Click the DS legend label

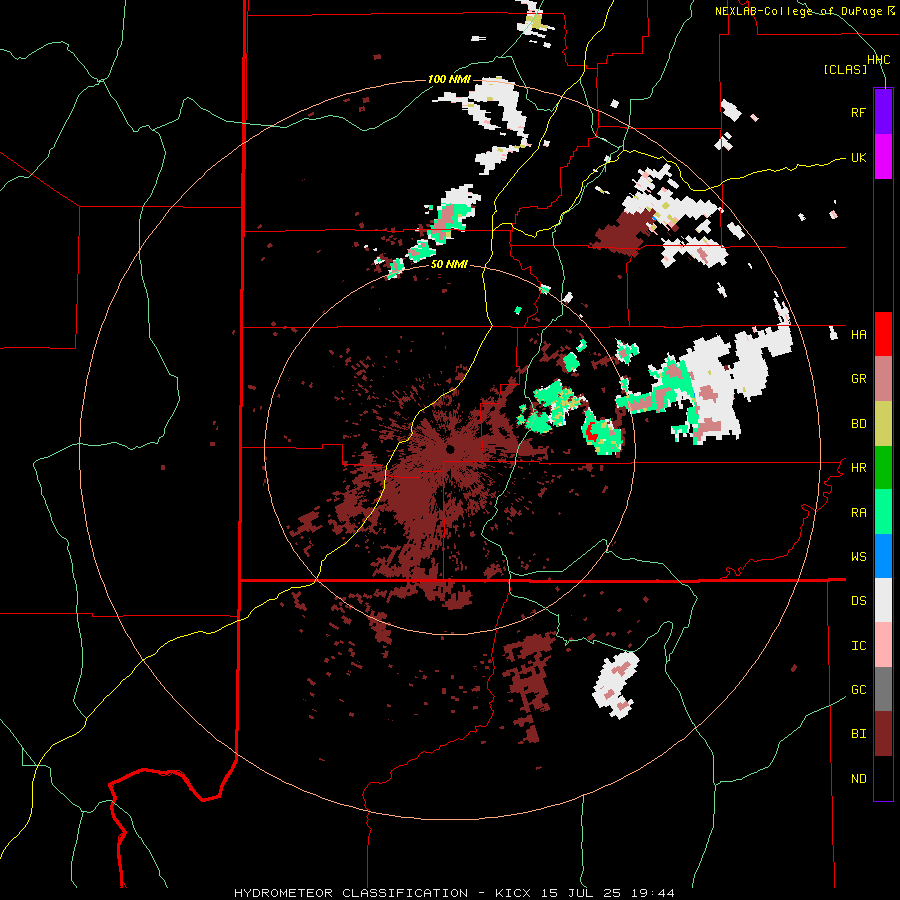pyautogui.click(x=858, y=601)
